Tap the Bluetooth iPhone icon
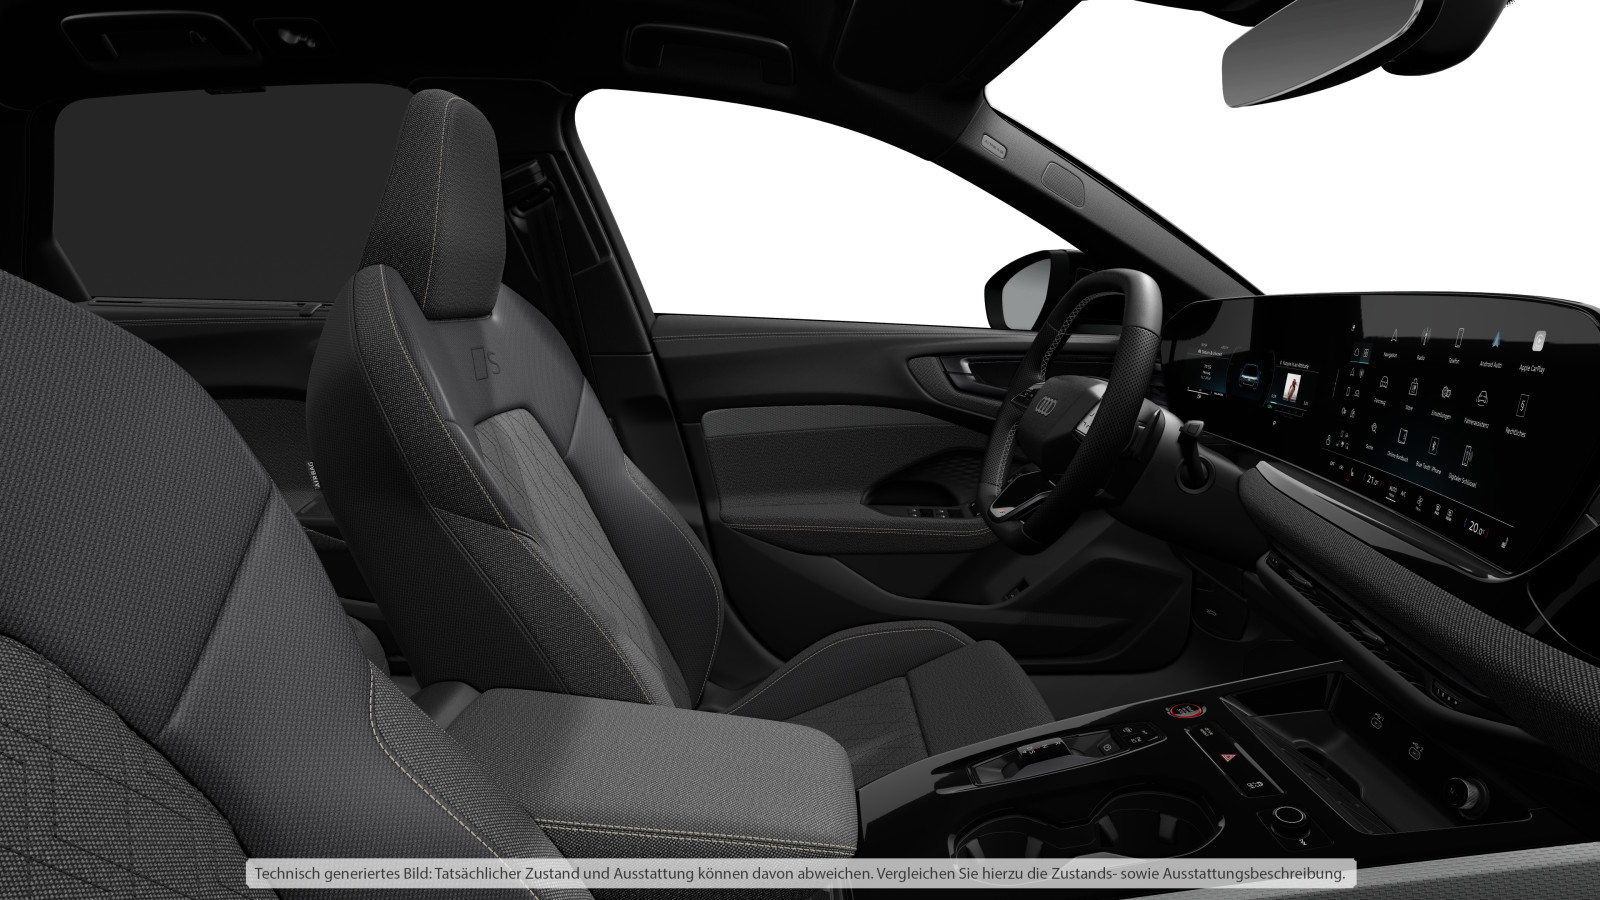This screenshot has height=900, width=1600. click(x=1434, y=445)
